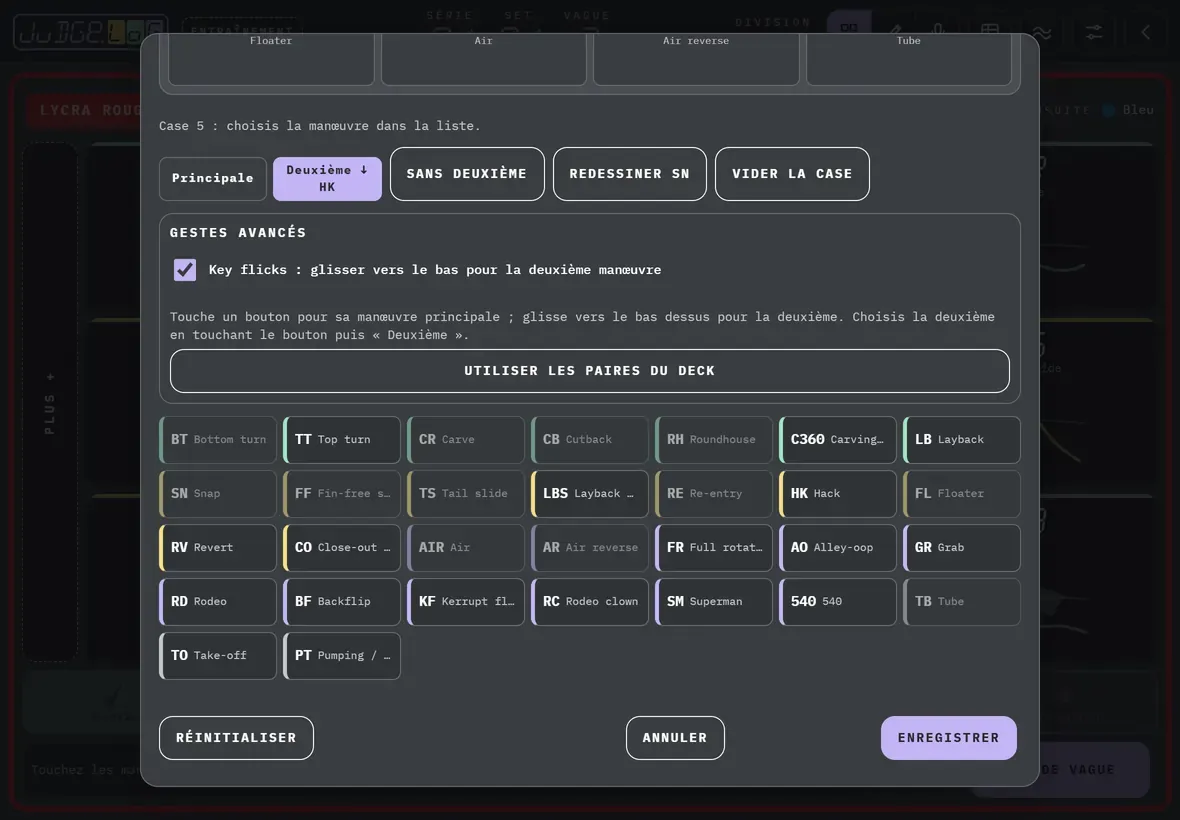This screenshot has width=1180, height=820.
Task: Choose the KF Kerrupt flip maneuver
Action: [466, 602]
